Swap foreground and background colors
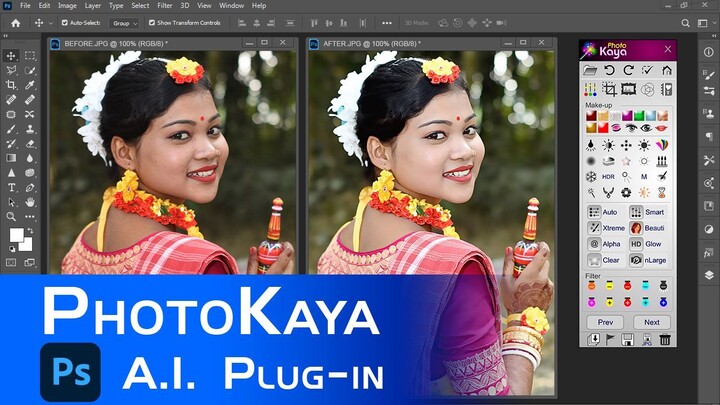The image size is (720, 405). tap(30, 231)
